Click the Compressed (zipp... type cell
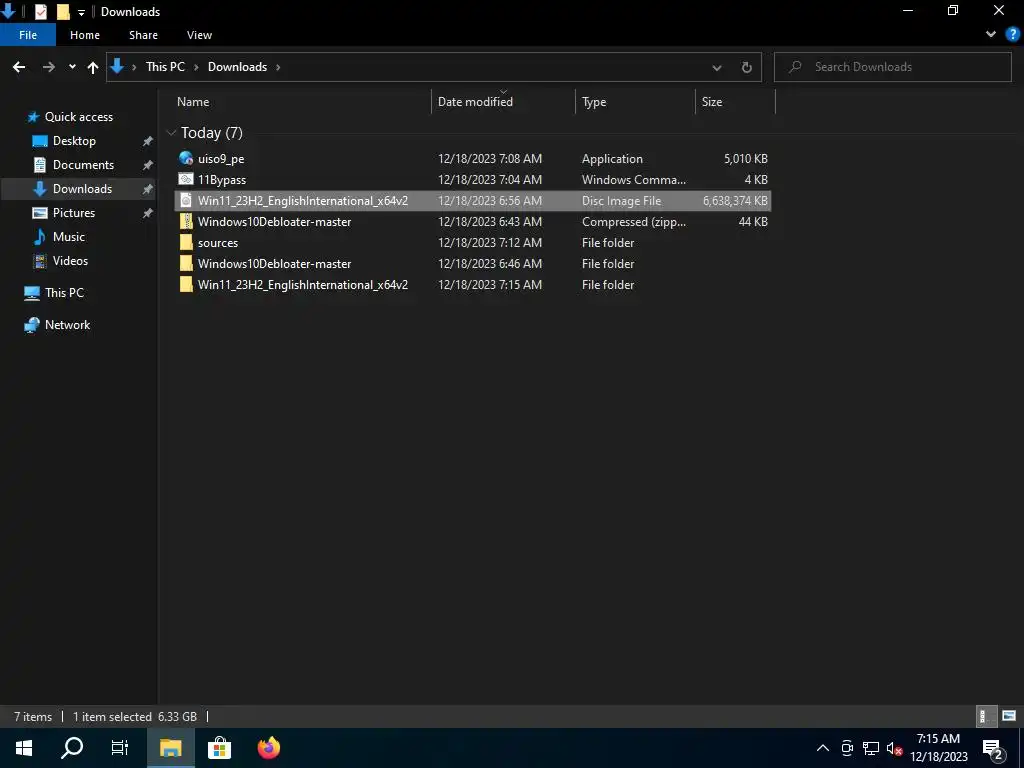The image size is (1024, 768). [x=633, y=221]
